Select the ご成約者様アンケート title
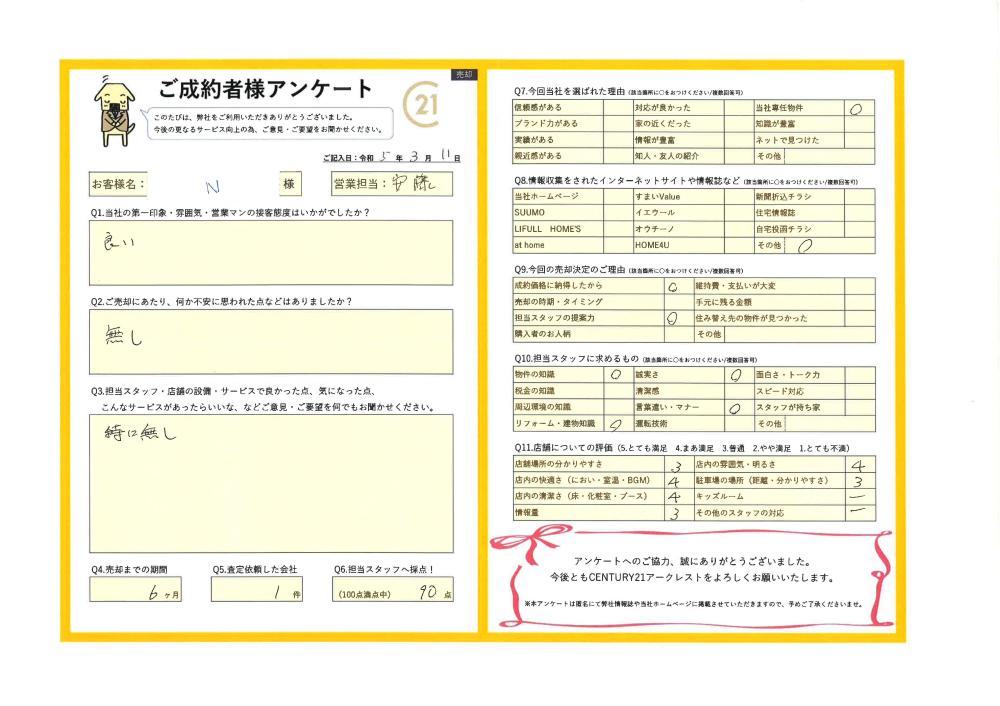Screen dimensions: 1000x706 [265, 89]
